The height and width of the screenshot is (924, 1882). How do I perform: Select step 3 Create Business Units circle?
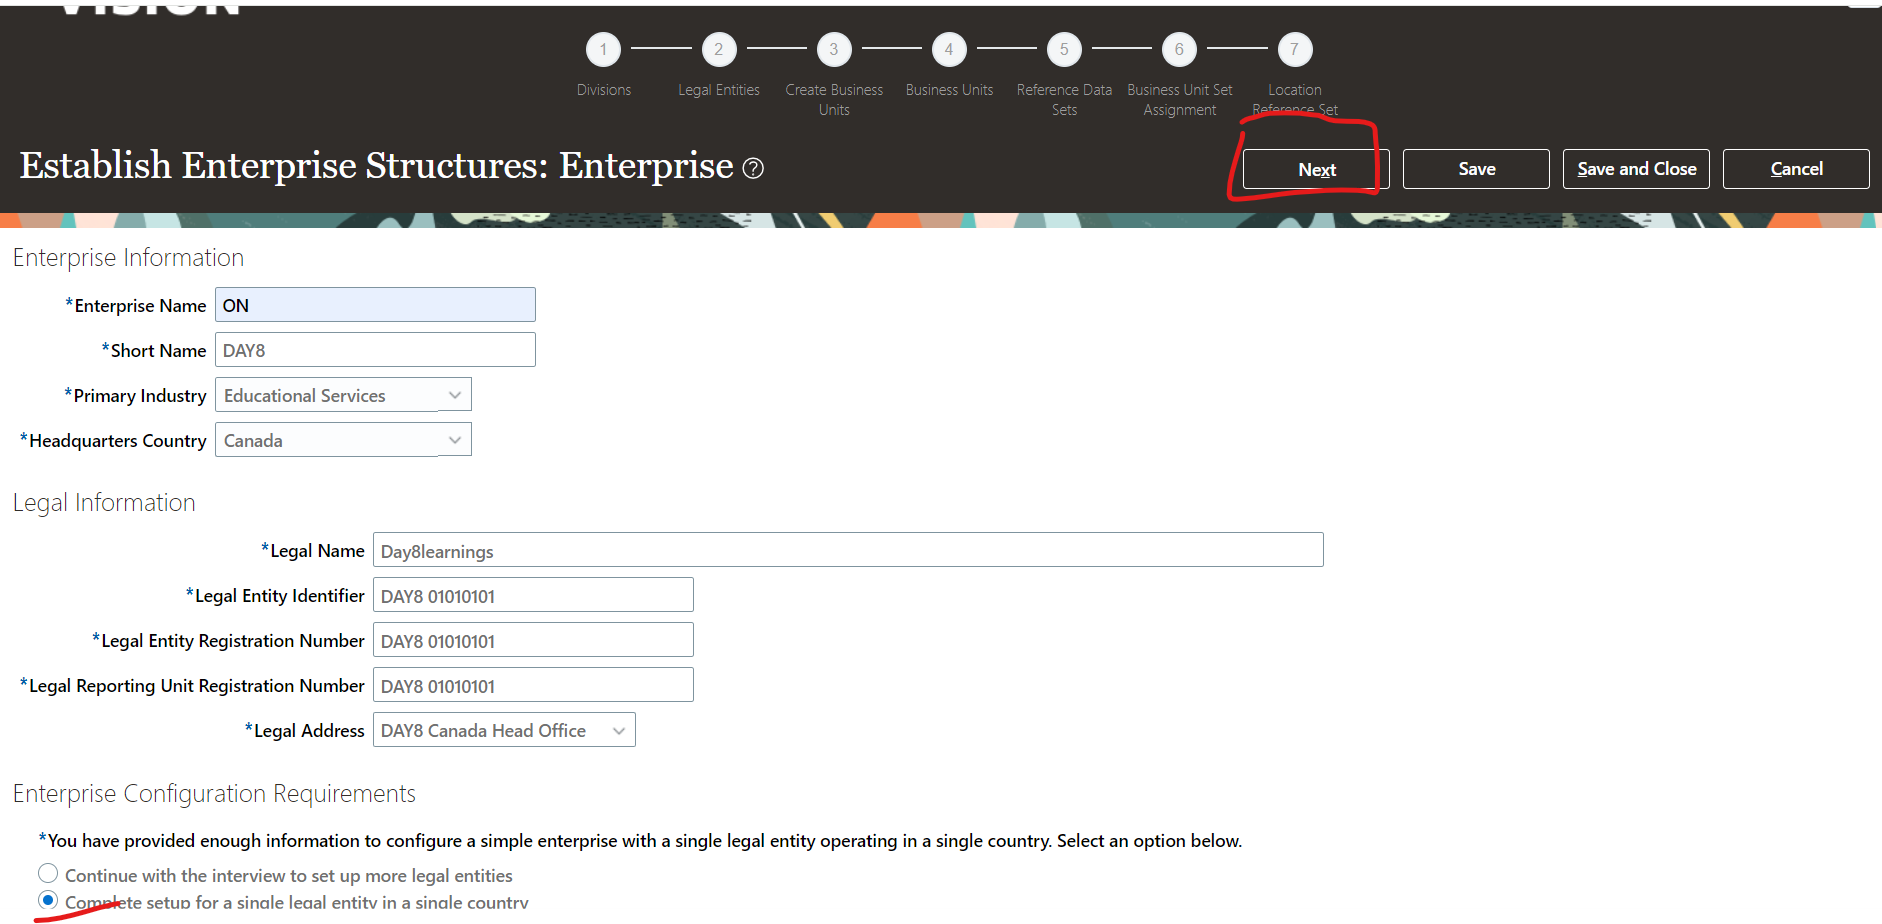833,49
